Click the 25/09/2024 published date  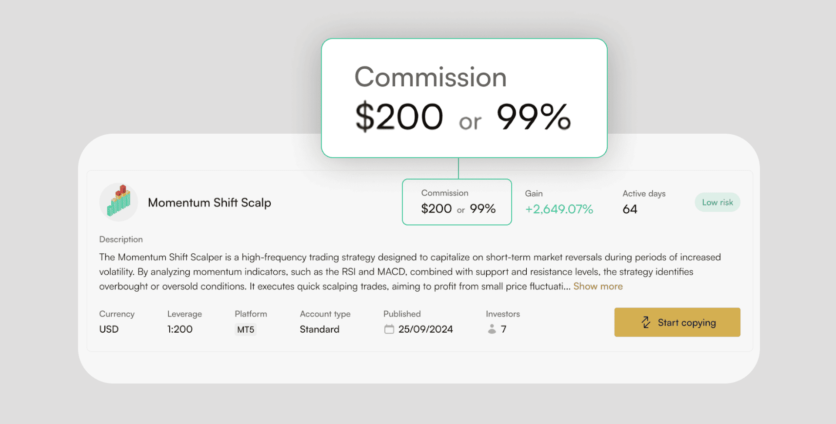[426, 329]
